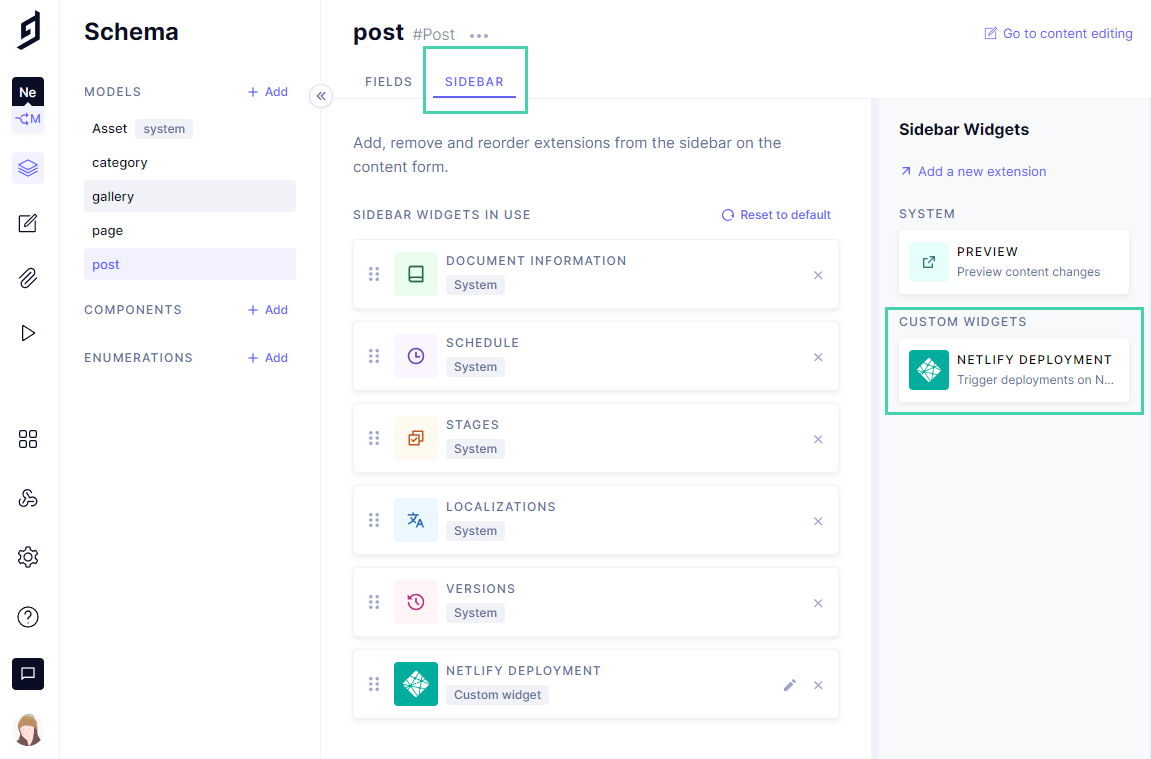Open the Help question mark icon
The width and height of the screenshot is (1151, 759).
point(27,617)
